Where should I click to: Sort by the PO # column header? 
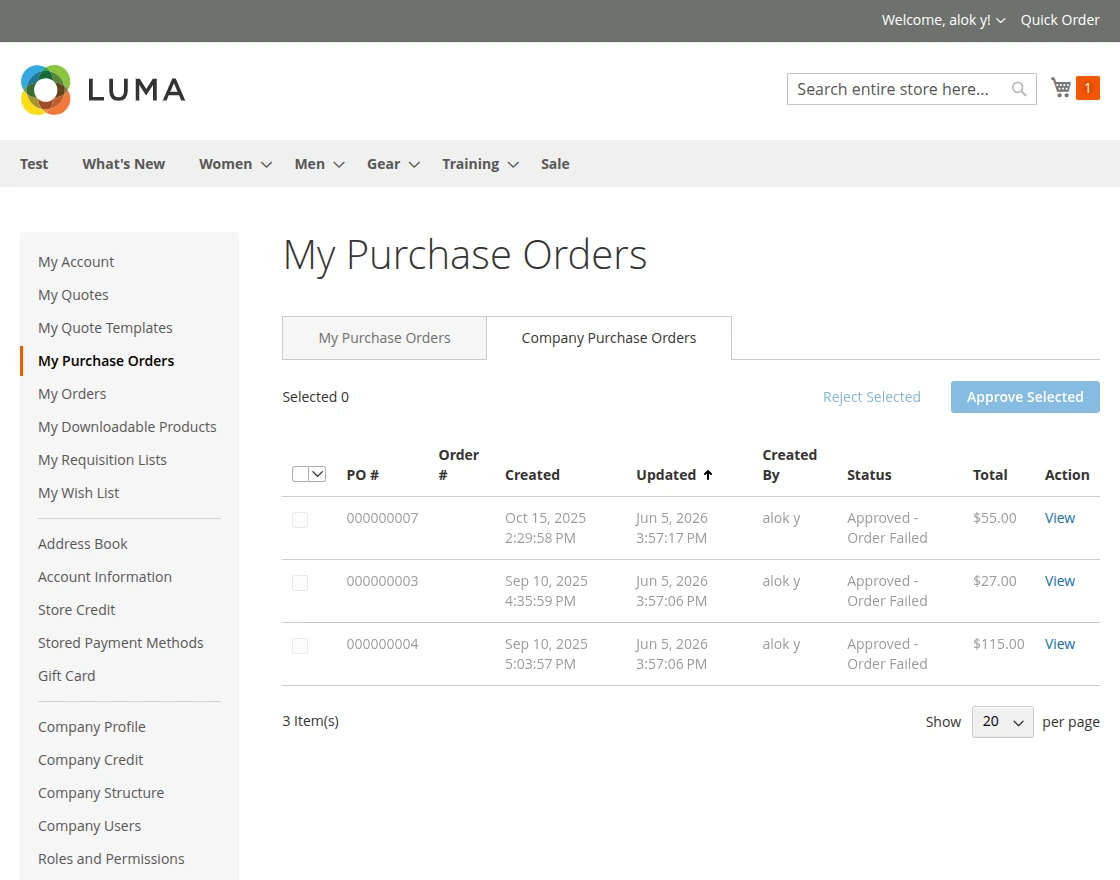point(363,475)
